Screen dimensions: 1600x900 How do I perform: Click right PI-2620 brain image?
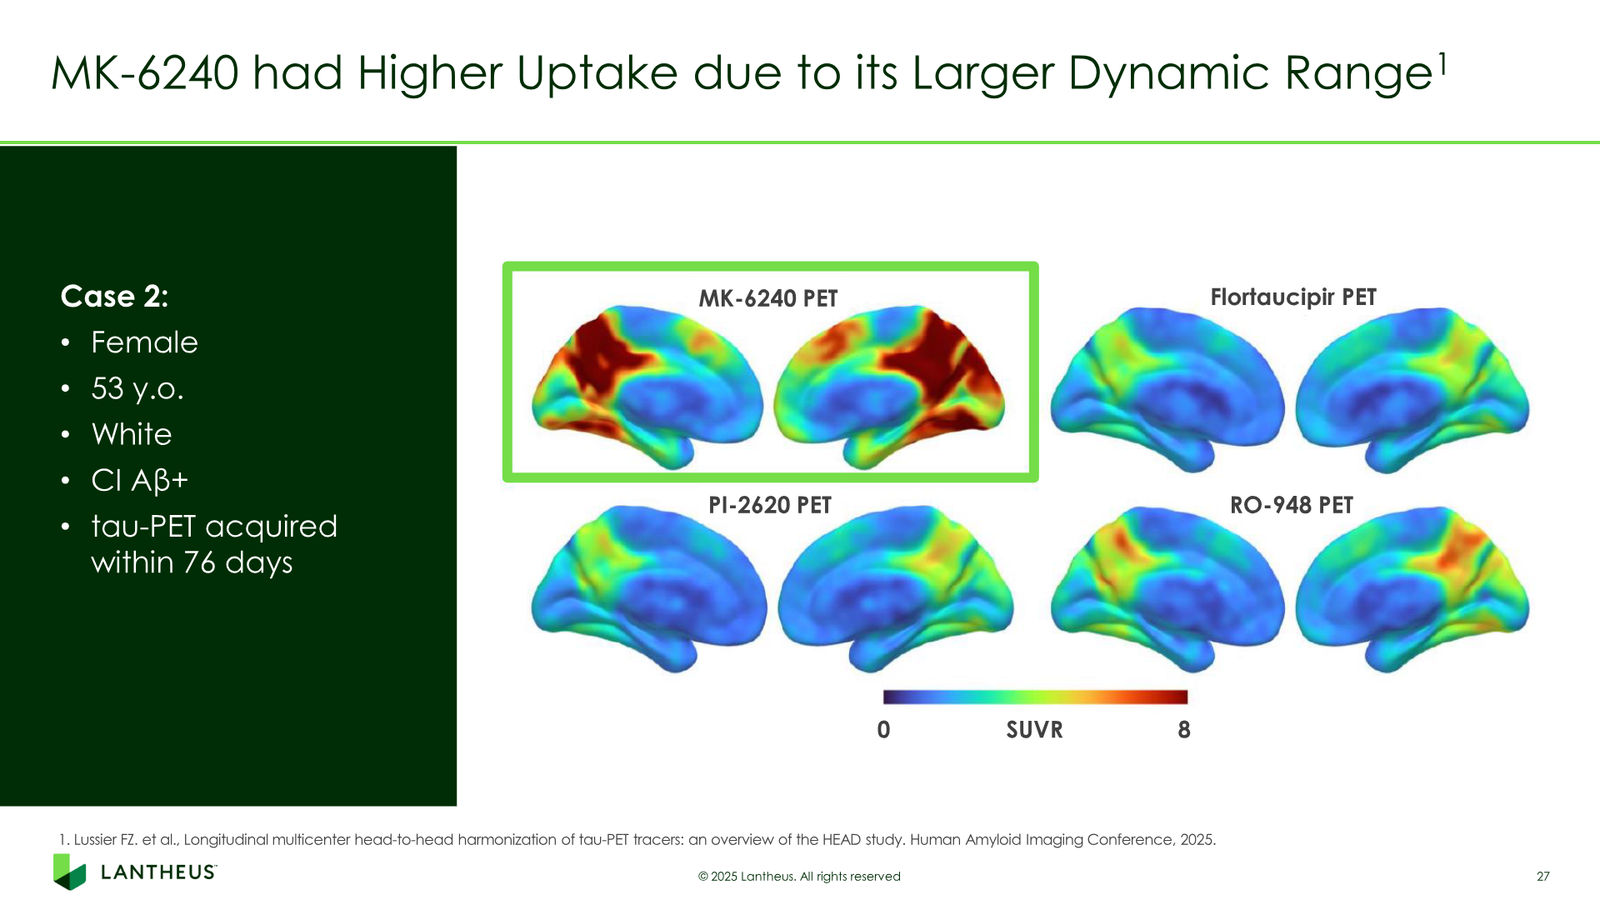(895, 588)
